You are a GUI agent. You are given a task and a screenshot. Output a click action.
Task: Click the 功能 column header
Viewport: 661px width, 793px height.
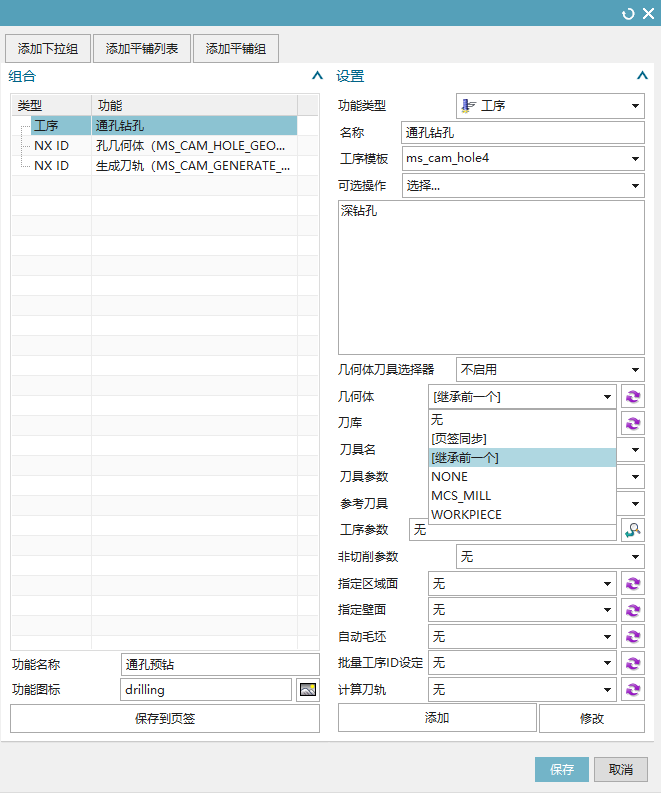(194, 105)
